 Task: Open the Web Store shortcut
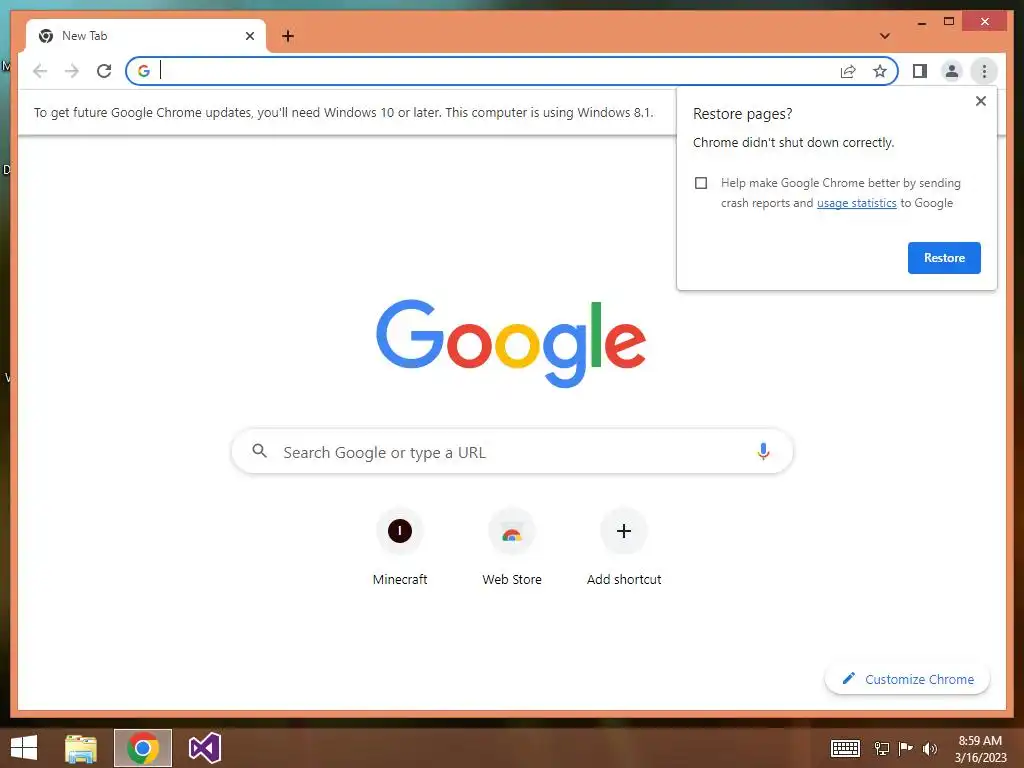point(512,547)
